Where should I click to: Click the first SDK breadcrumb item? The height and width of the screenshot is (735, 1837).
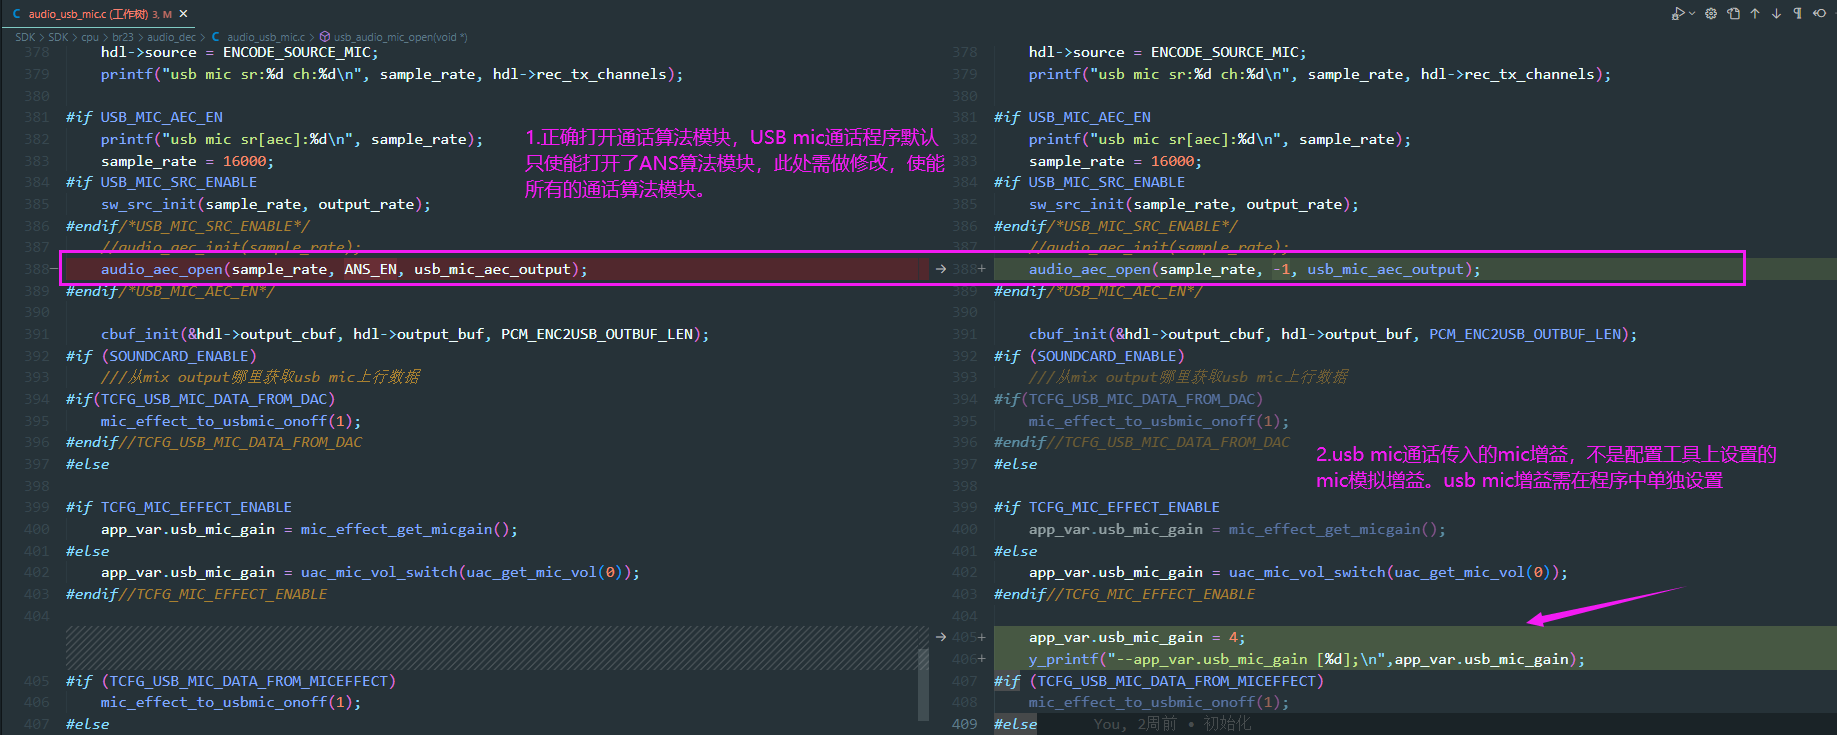(x=25, y=37)
